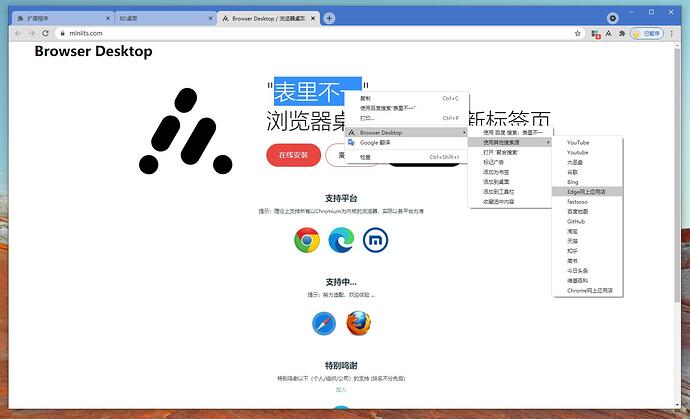The image size is (690, 419).
Task: Select 添加到工具栏 in the submenu
Action: coord(510,192)
